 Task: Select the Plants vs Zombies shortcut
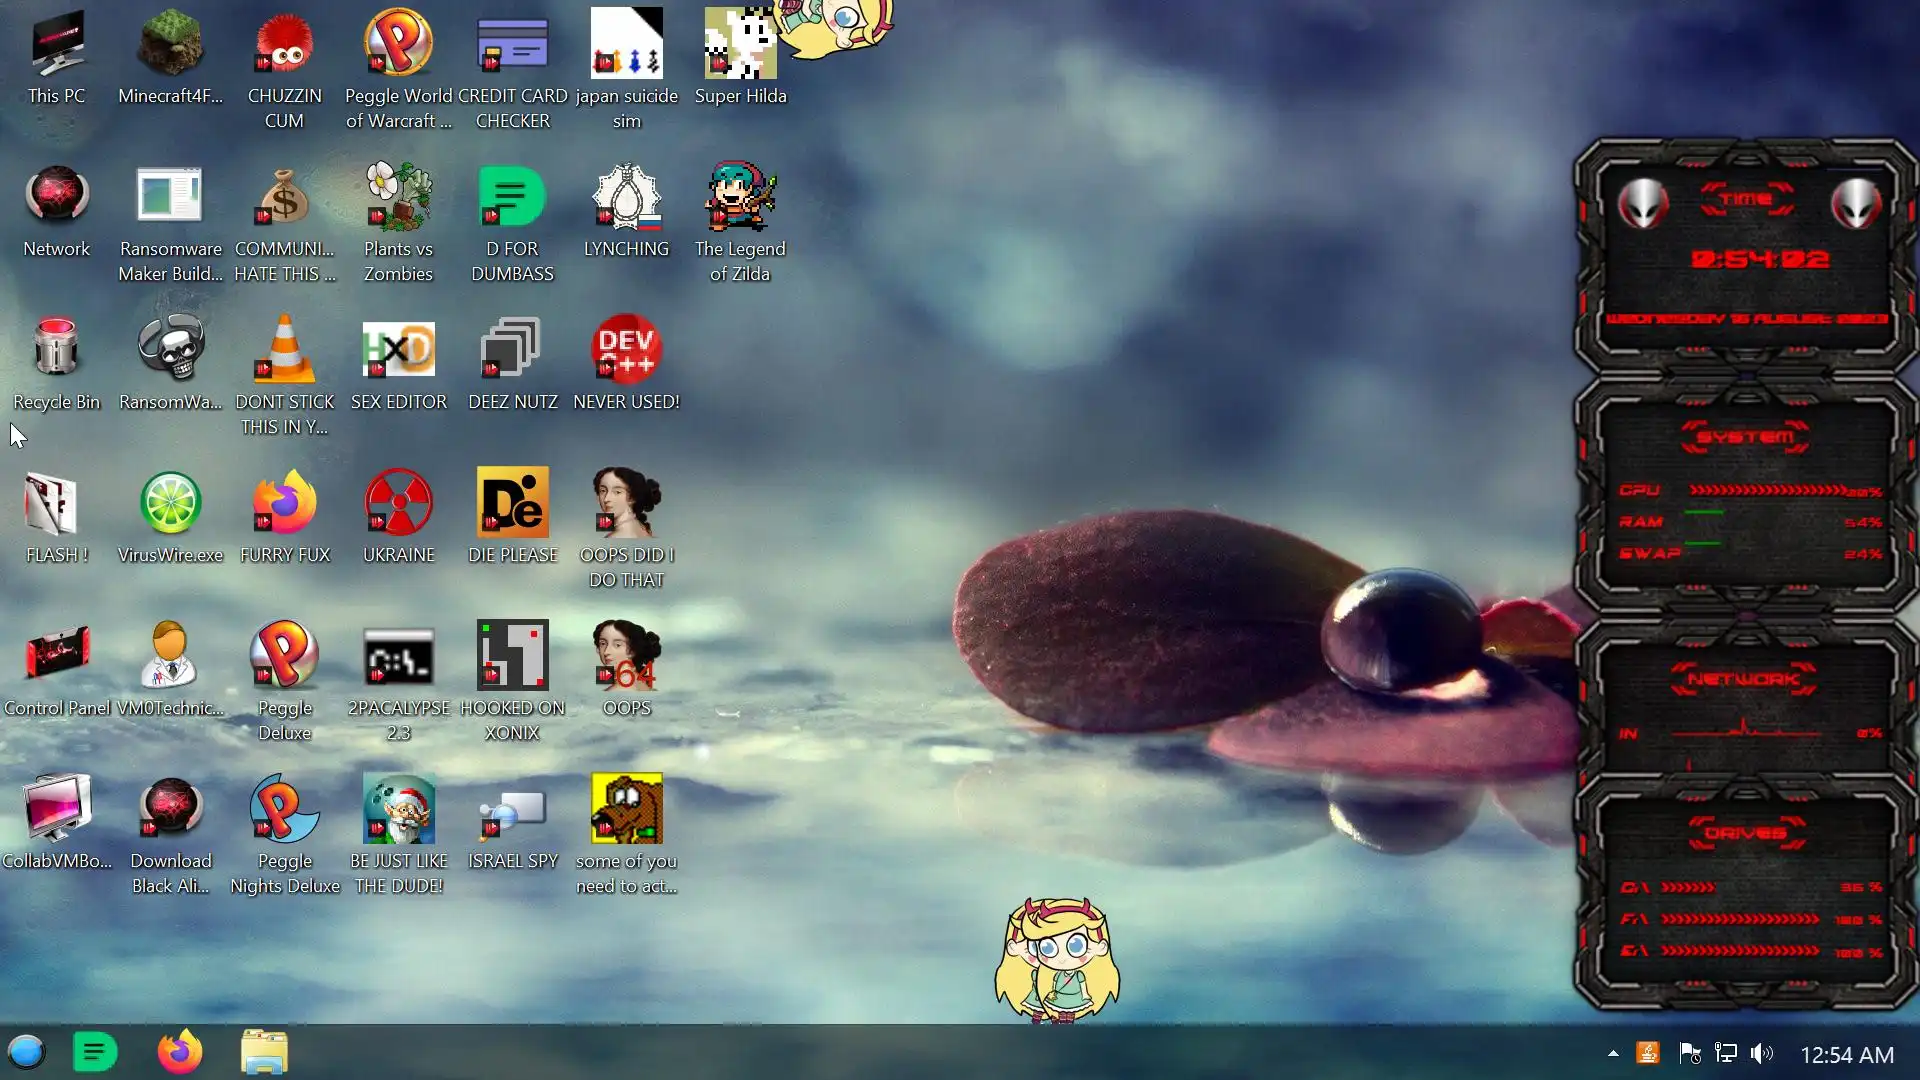click(x=398, y=198)
